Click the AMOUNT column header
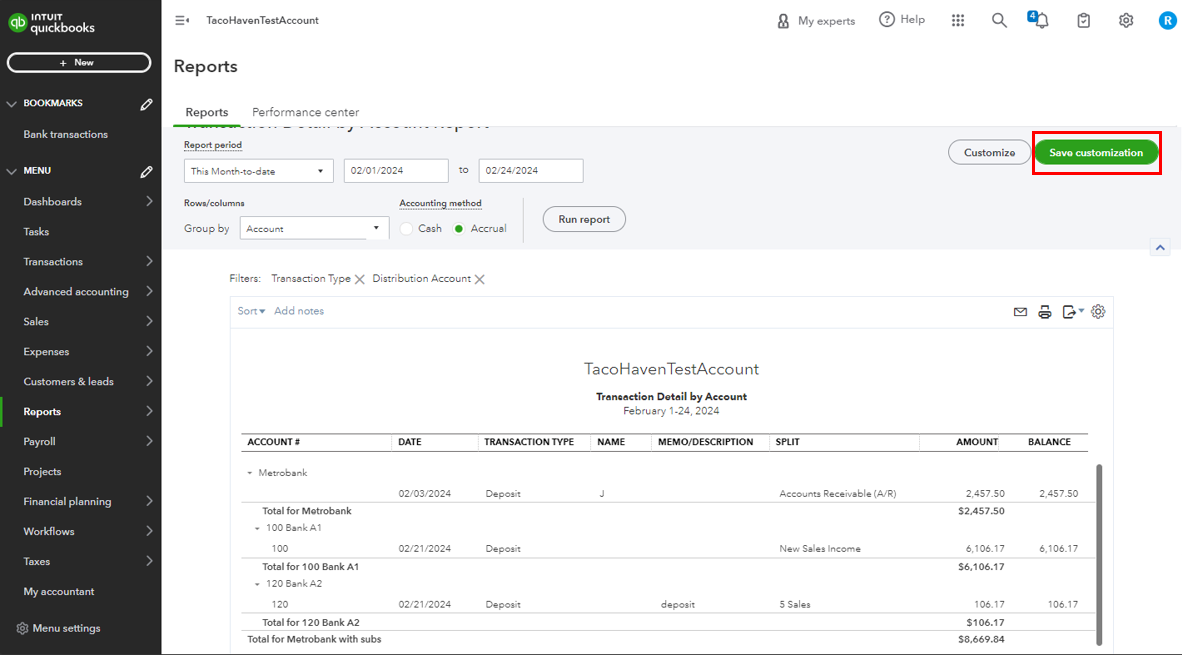Image resolution: width=1182 pixels, height=656 pixels. click(x=977, y=443)
